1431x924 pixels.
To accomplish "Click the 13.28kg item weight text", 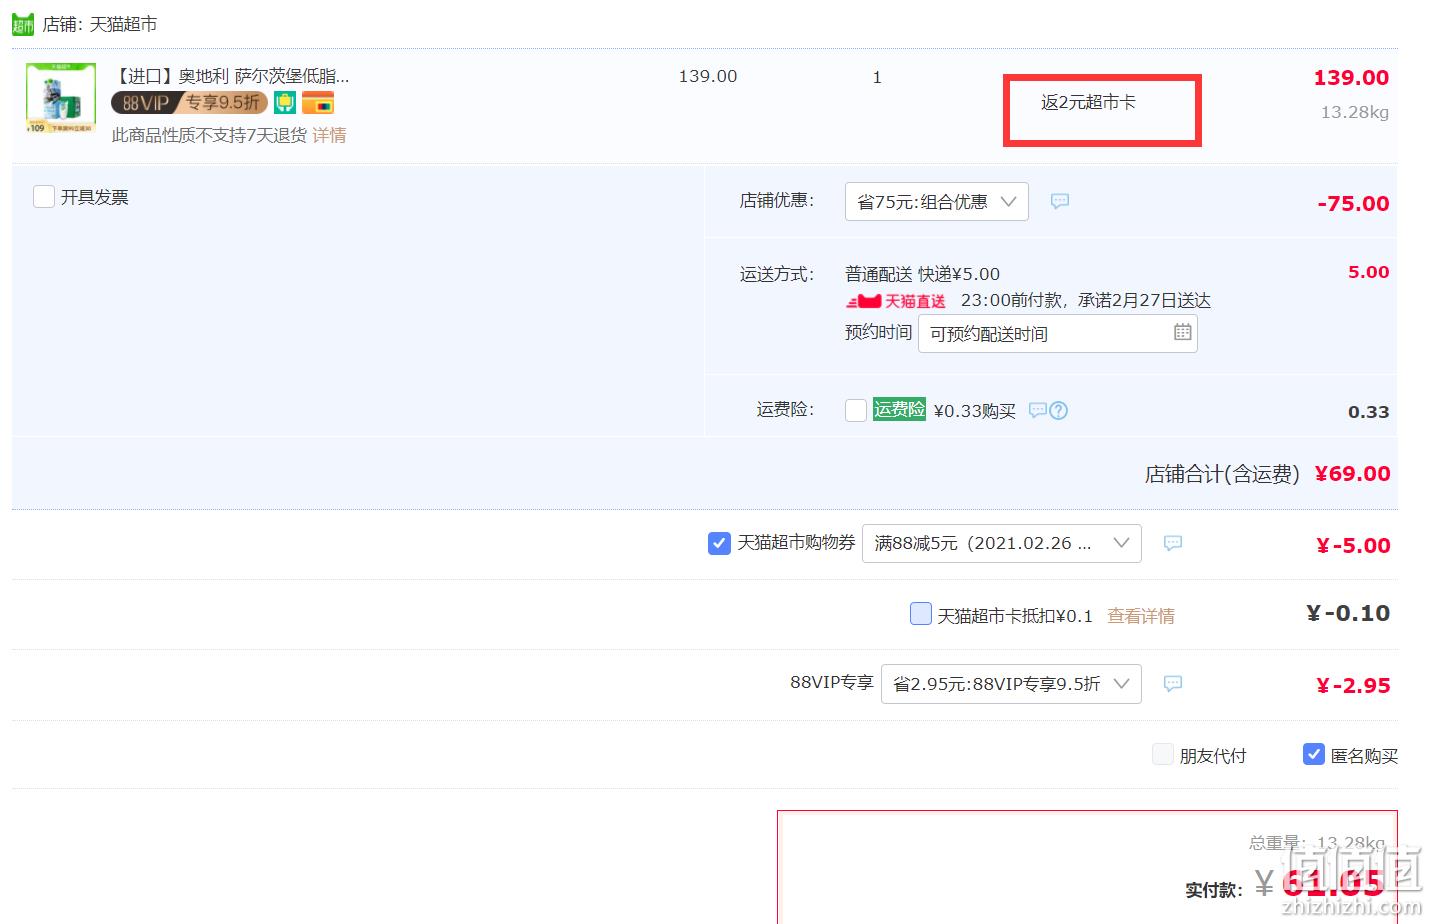I will point(1355,112).
